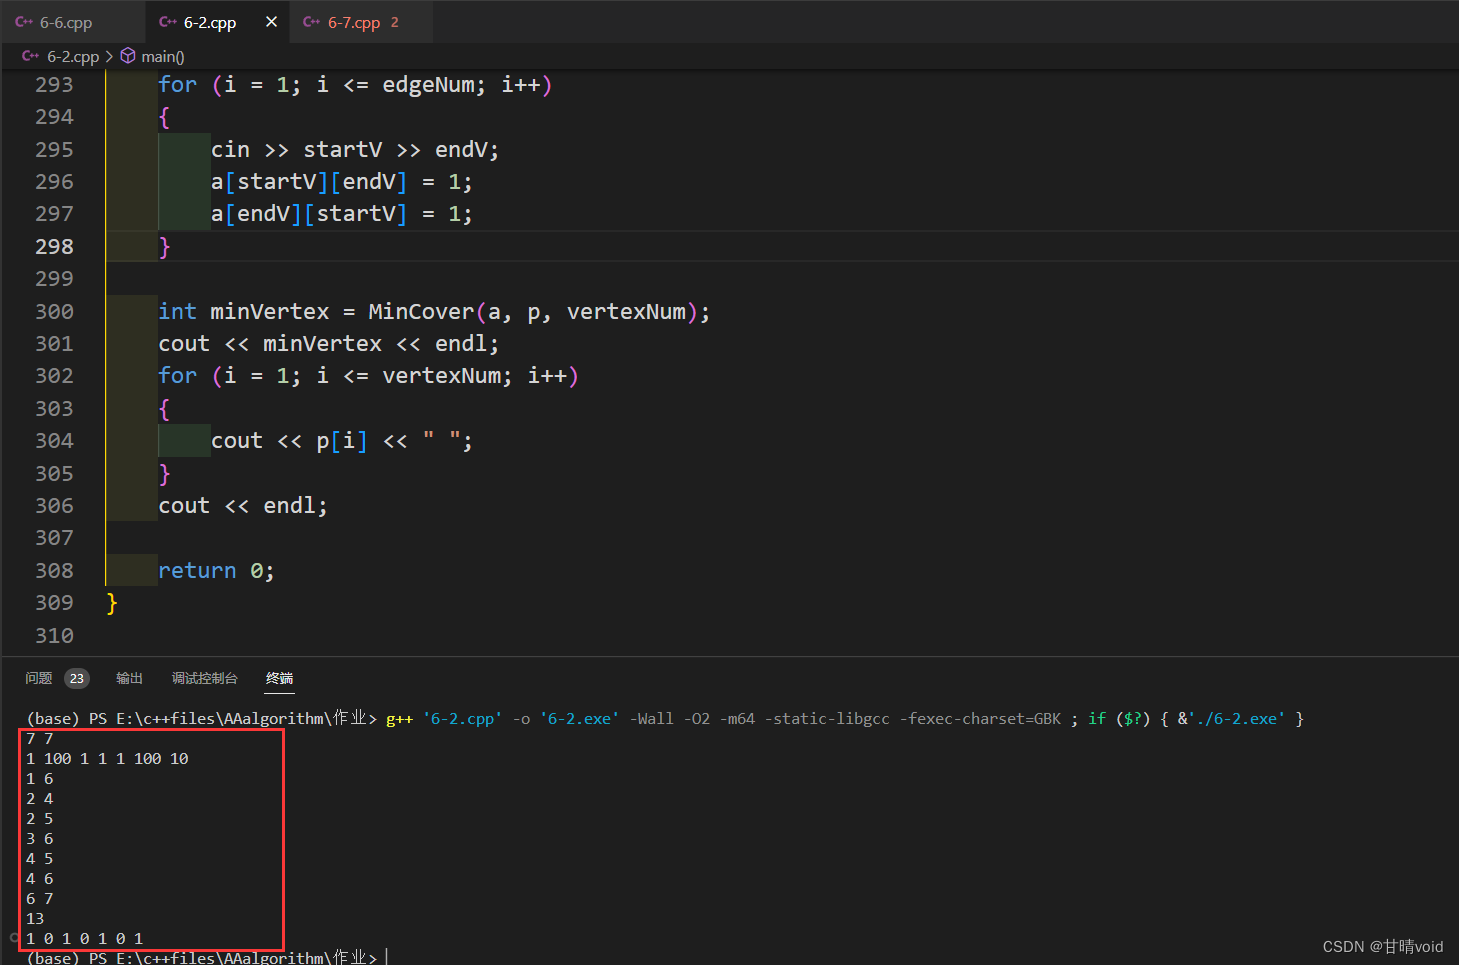The image size is (1459, 965).
Task: Click line number 298 in the gutter
Action: click(x=55, y=247)
